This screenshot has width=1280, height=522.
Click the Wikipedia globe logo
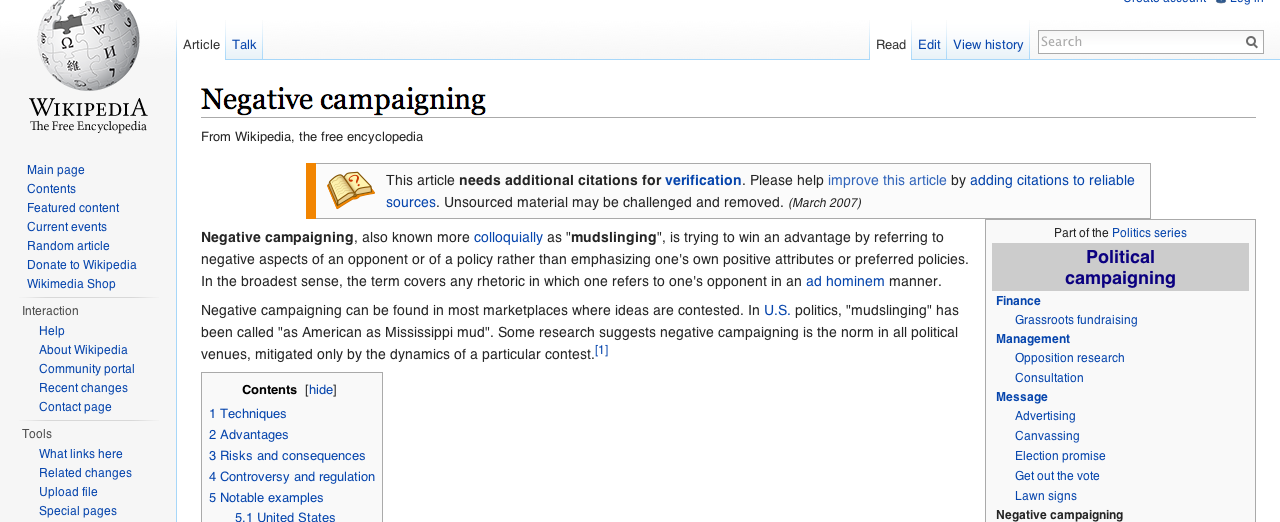(88, 45)
